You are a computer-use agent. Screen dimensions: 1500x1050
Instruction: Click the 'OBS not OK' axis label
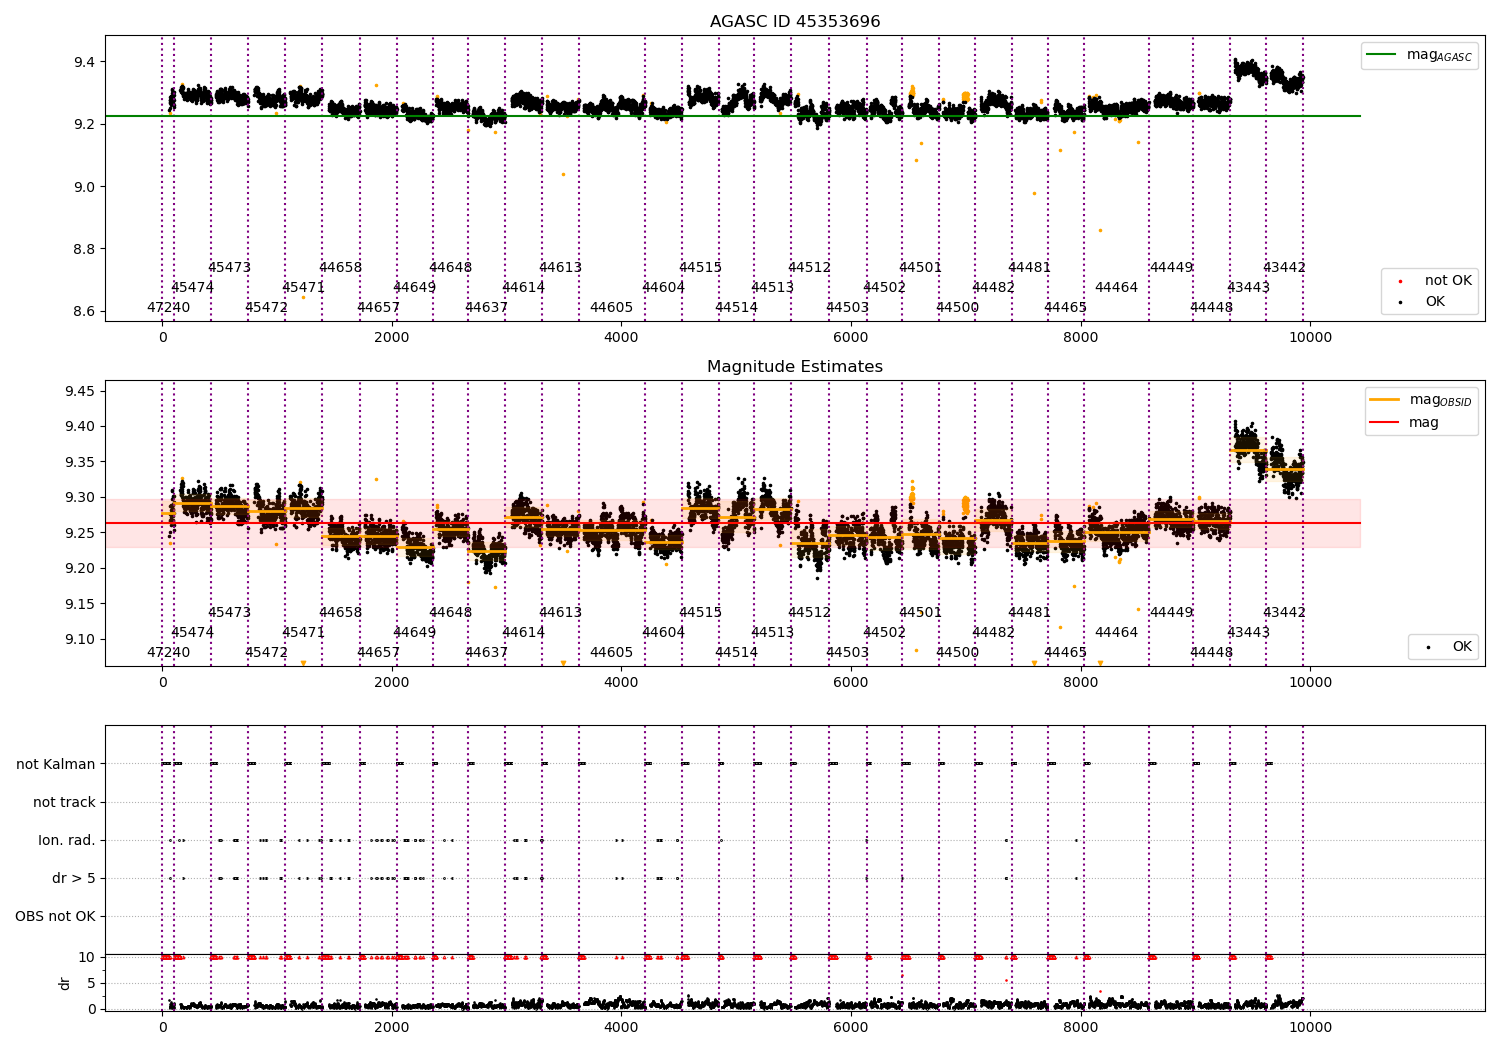(x=56, y=916)
